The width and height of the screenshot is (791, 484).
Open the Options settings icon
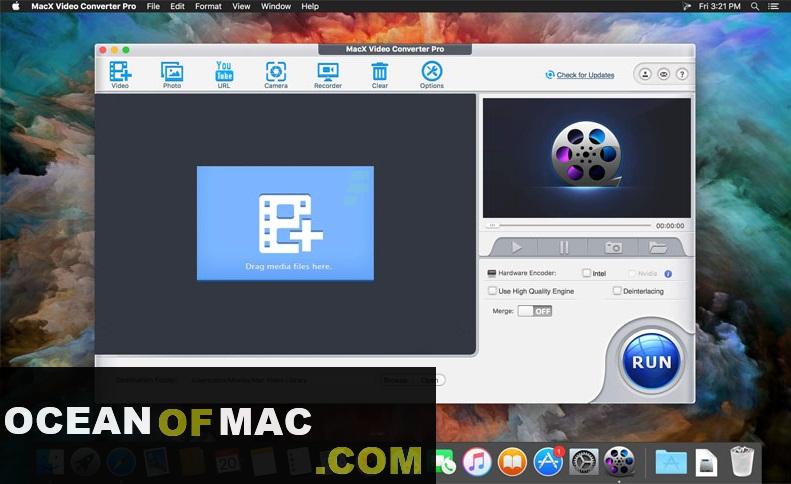(x=432, y=74)
